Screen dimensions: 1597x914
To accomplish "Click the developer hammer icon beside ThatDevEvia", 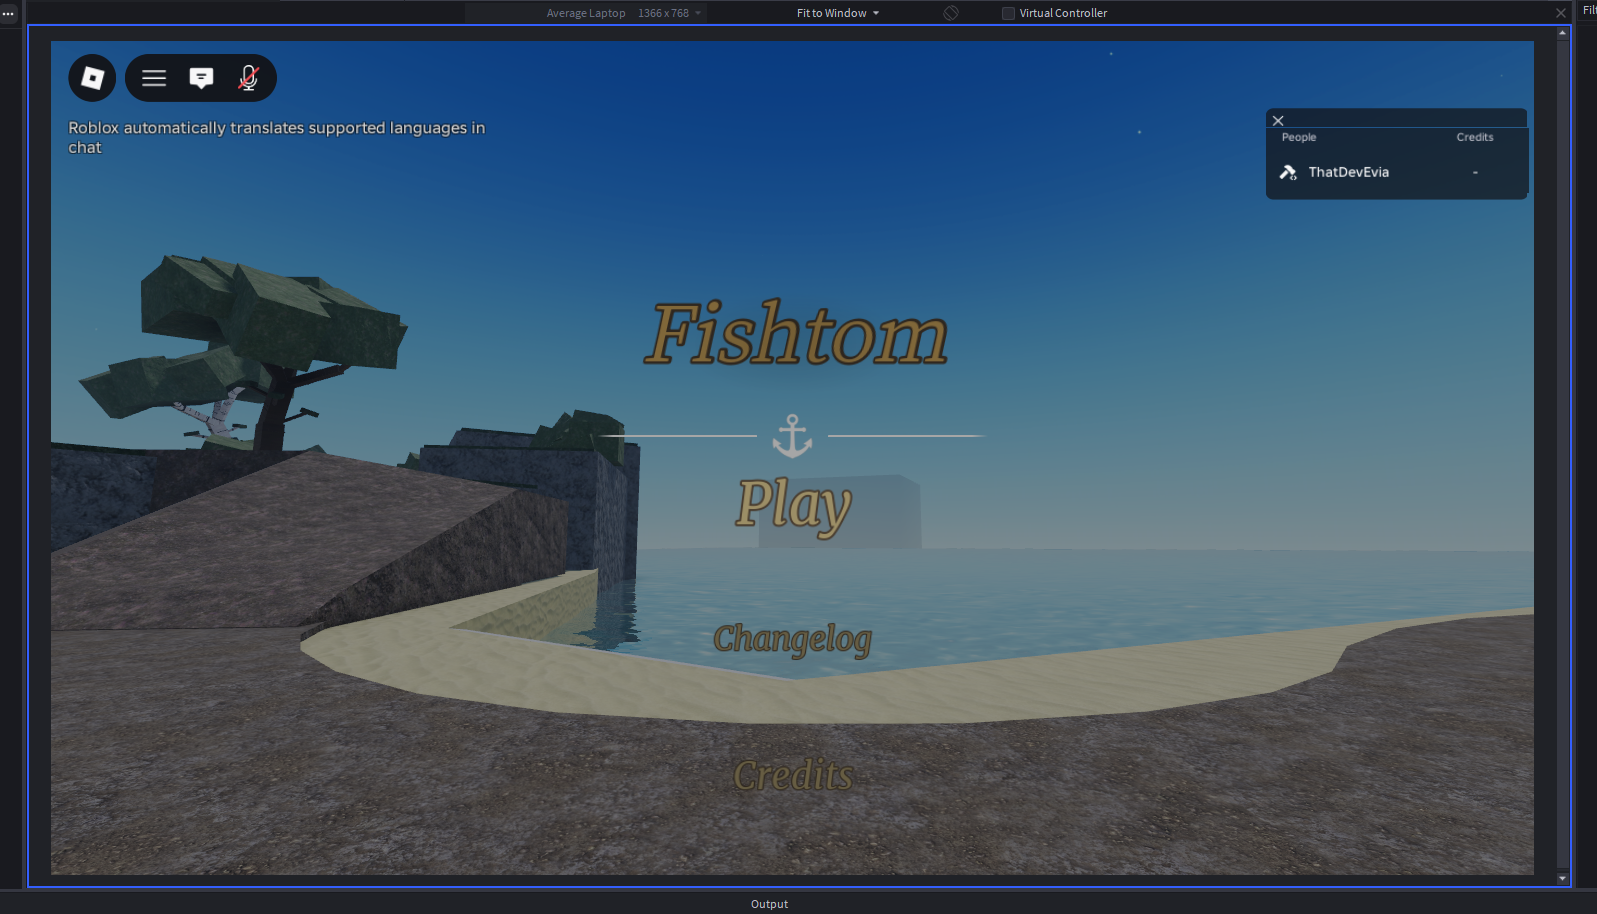I will coord(1288,172).
